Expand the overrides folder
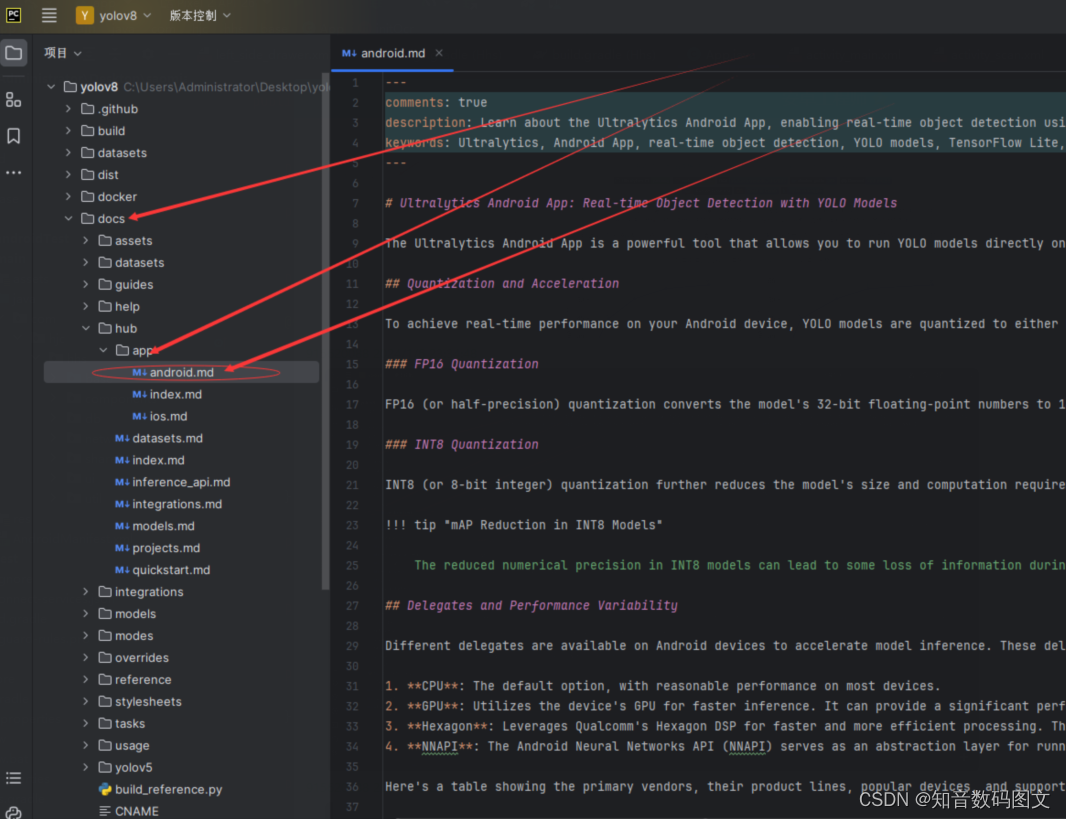 click(86, 658)
